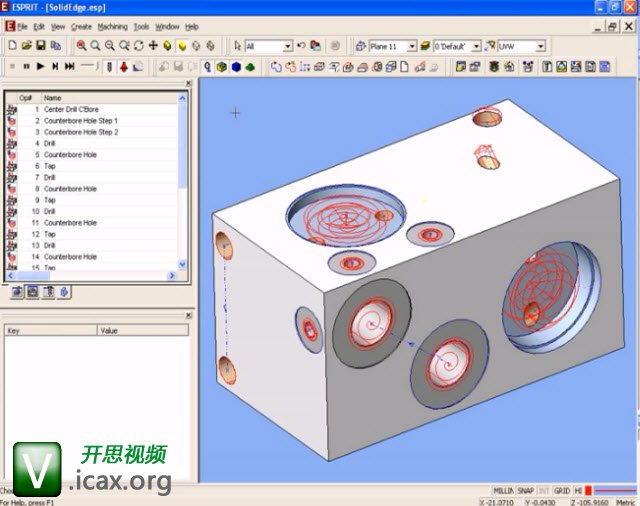Open the 'Plane 11' work plane dropdown

click(x=412, y=47)
